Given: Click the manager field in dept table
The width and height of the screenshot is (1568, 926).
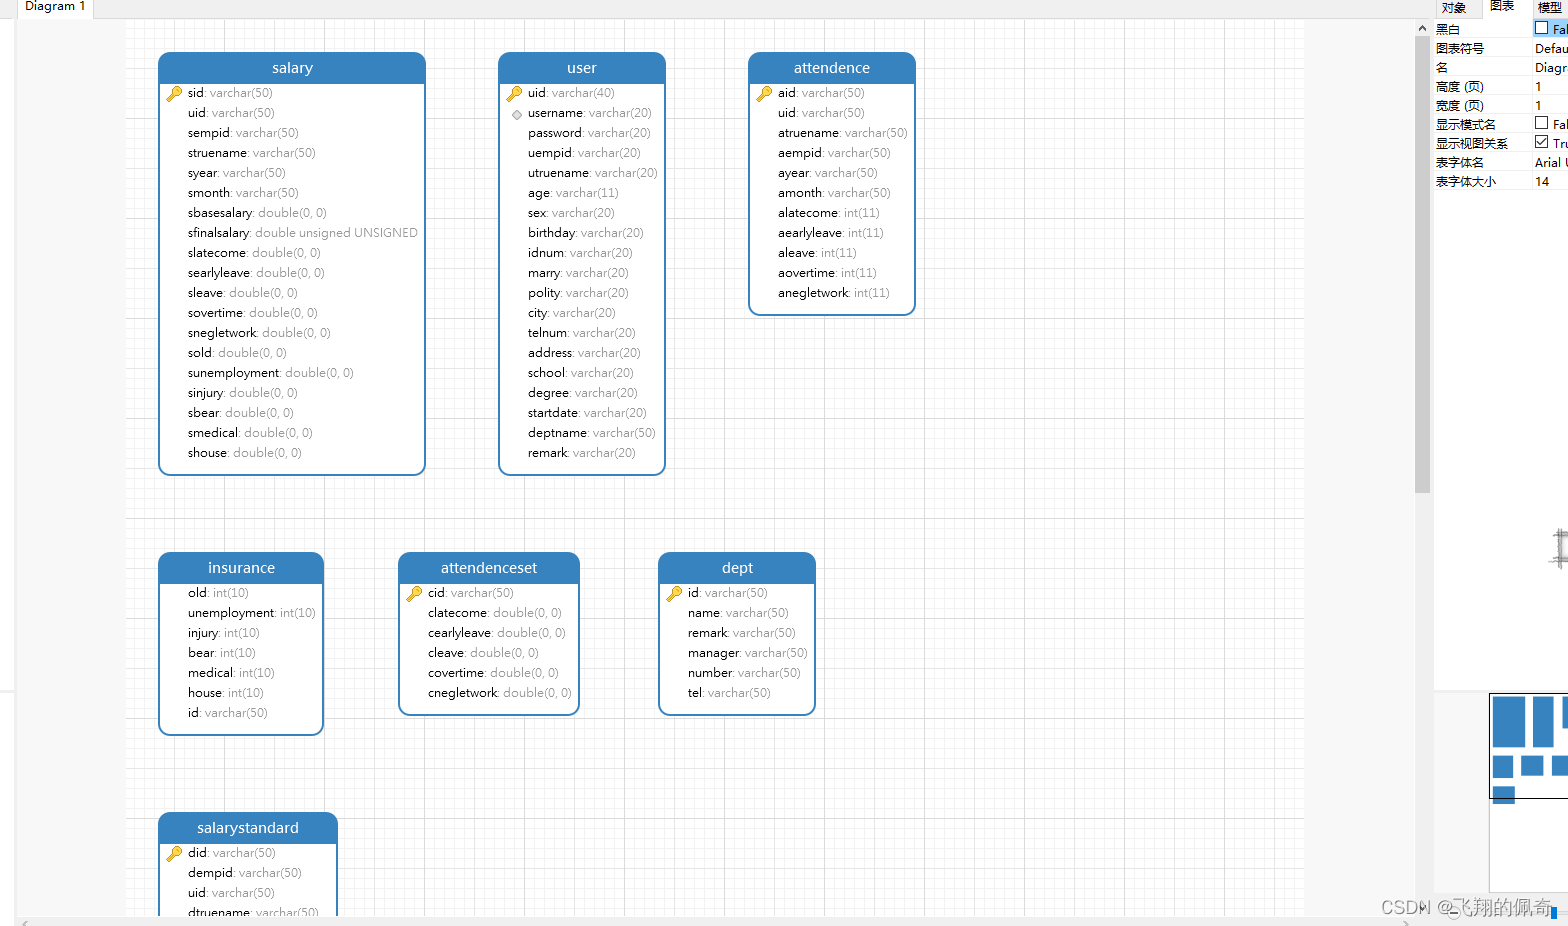Looking at the screenshot, I should [x=748, y=653].
